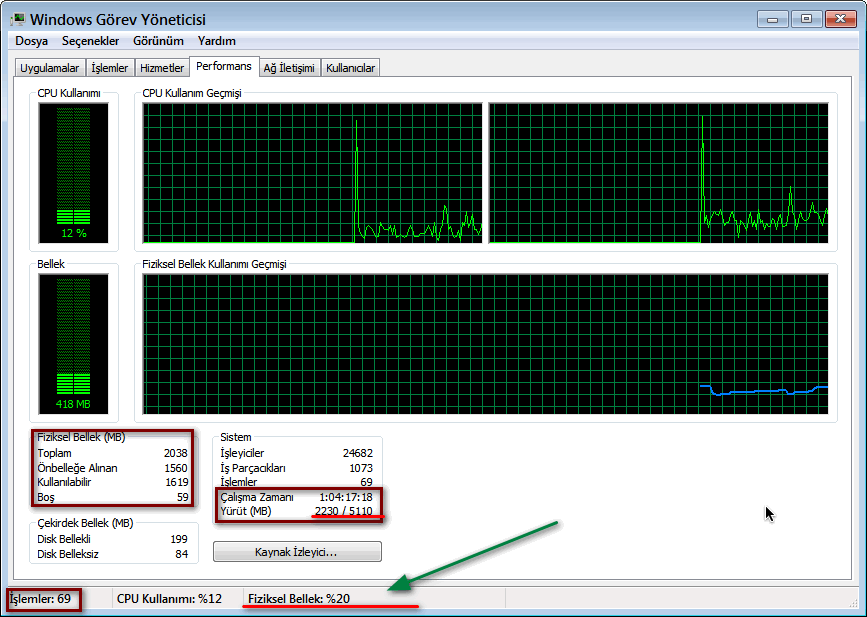Click the Çalışma Zamanı value 1:04:17:18
This screenshot has width=867, height=617.
346,497
